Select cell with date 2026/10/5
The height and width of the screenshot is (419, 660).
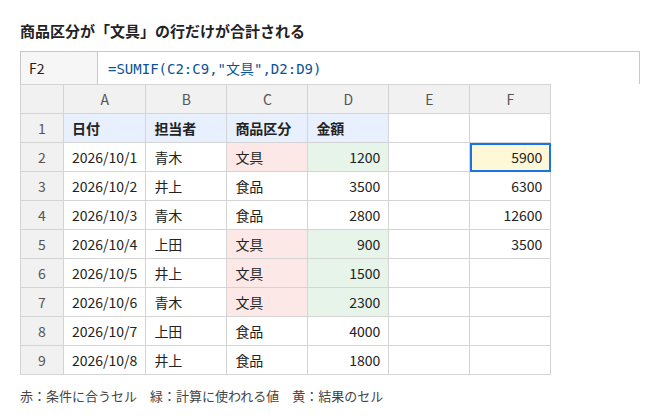pos(104,274)
